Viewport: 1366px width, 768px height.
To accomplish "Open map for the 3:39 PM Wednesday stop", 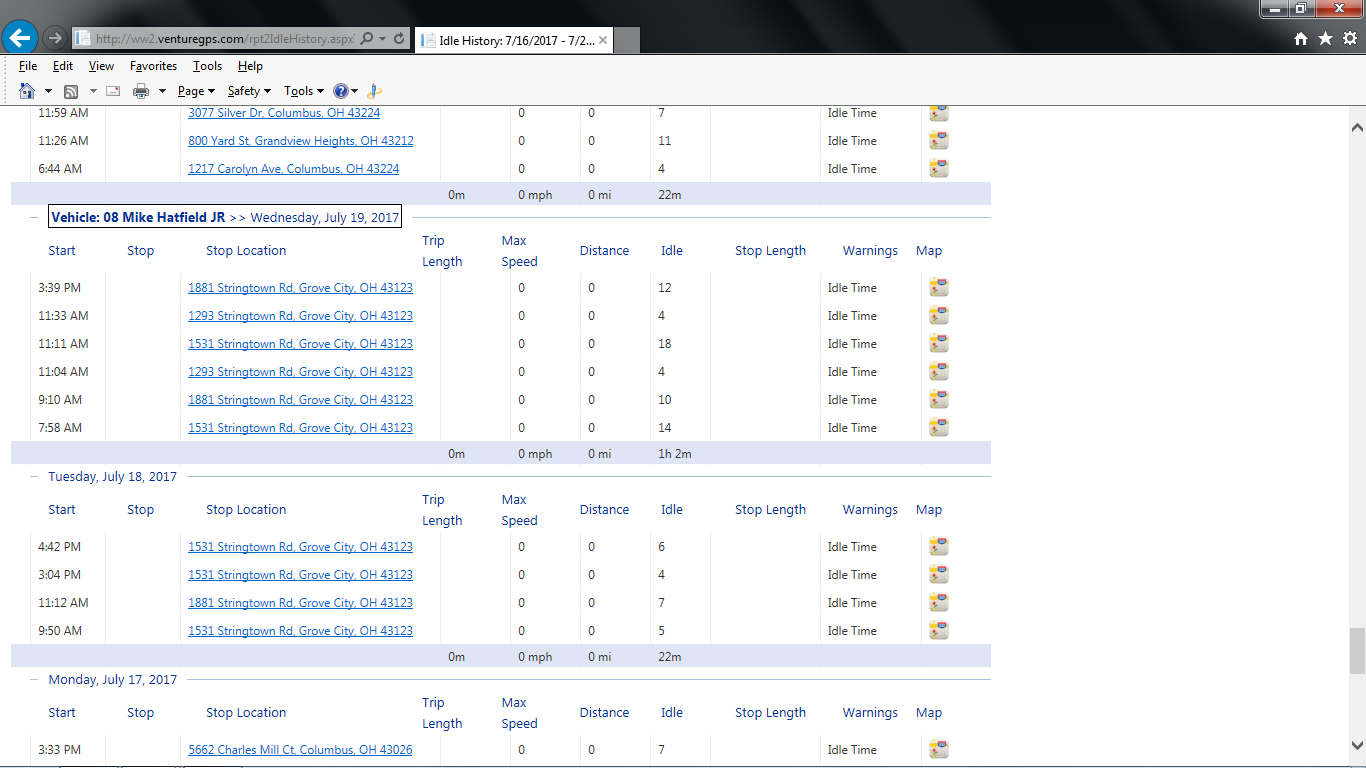I will pyautogui.click(x=938, y=288).
